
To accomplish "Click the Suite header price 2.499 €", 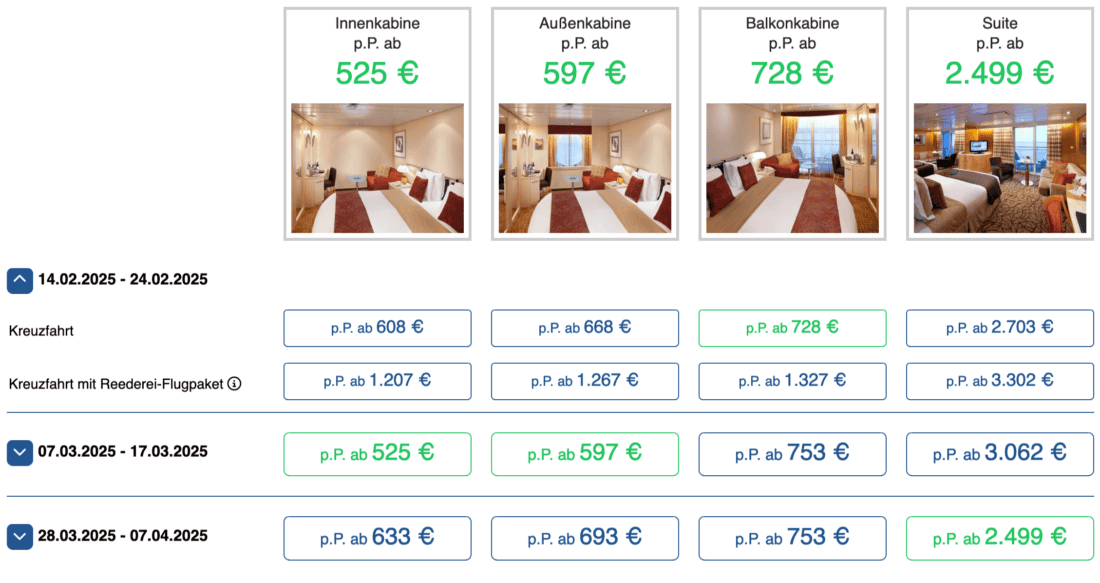I will [1000, 73].
